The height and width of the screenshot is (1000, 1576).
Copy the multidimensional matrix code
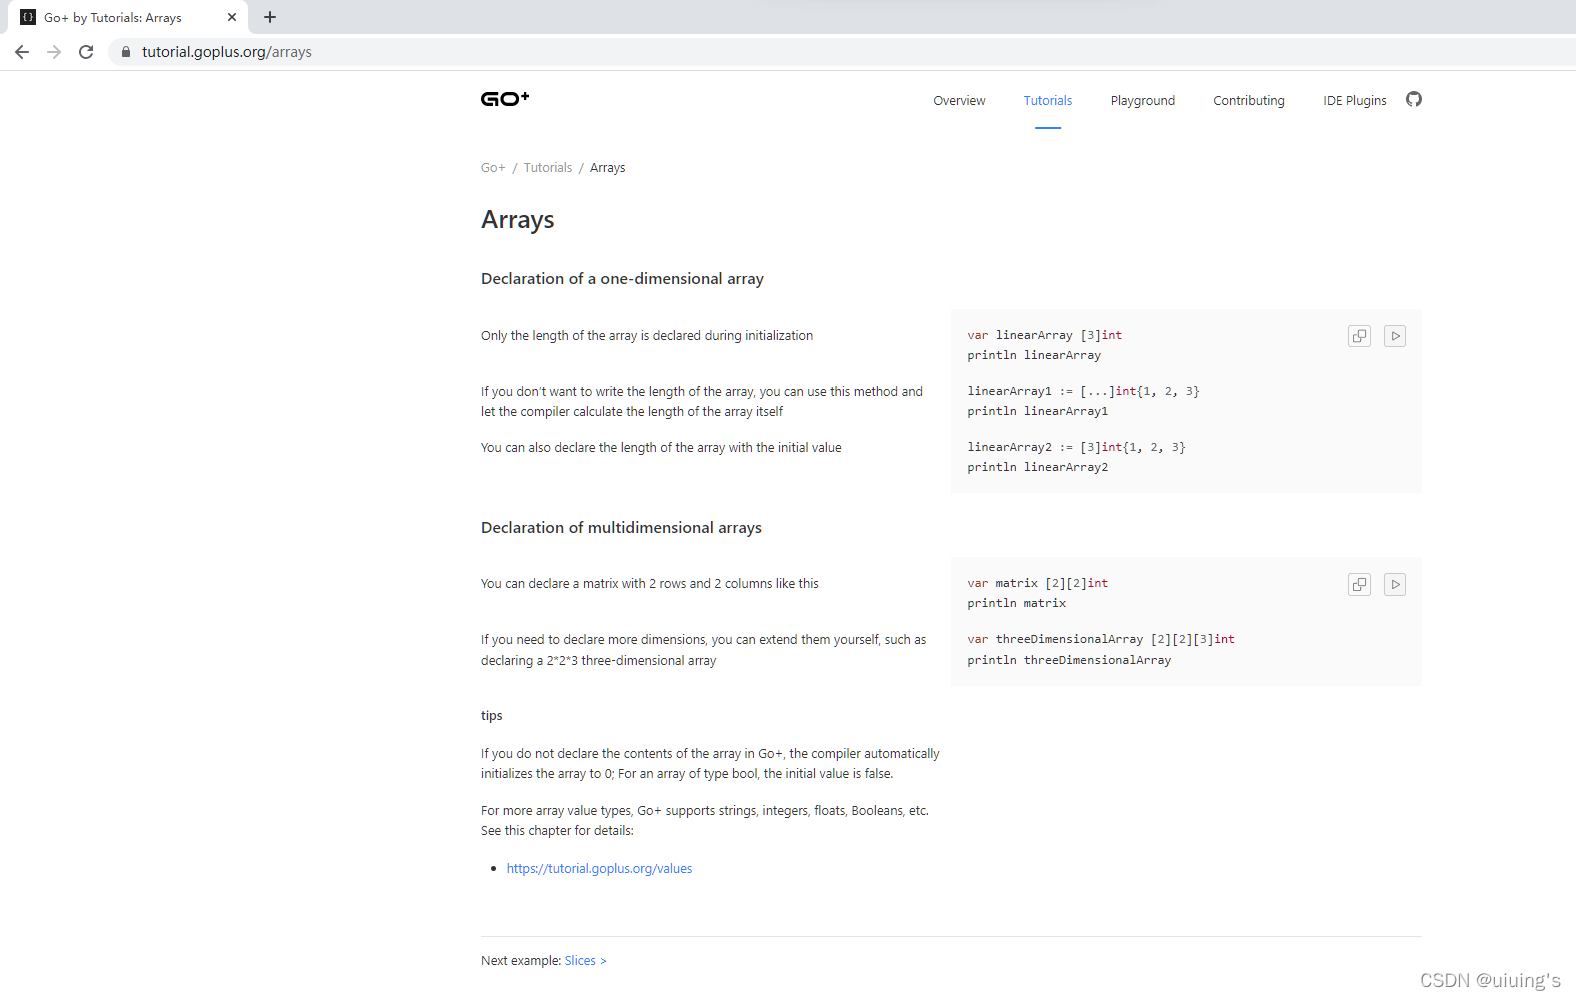(x=1359, y=584)
